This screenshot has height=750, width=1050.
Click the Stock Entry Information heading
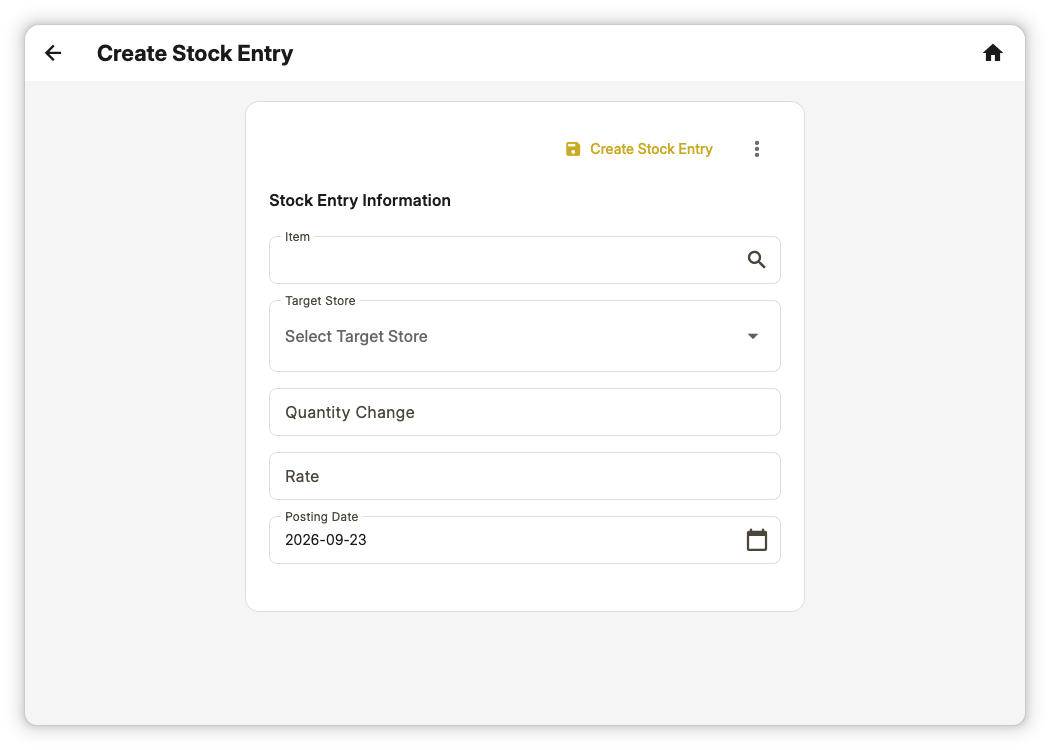360,200
